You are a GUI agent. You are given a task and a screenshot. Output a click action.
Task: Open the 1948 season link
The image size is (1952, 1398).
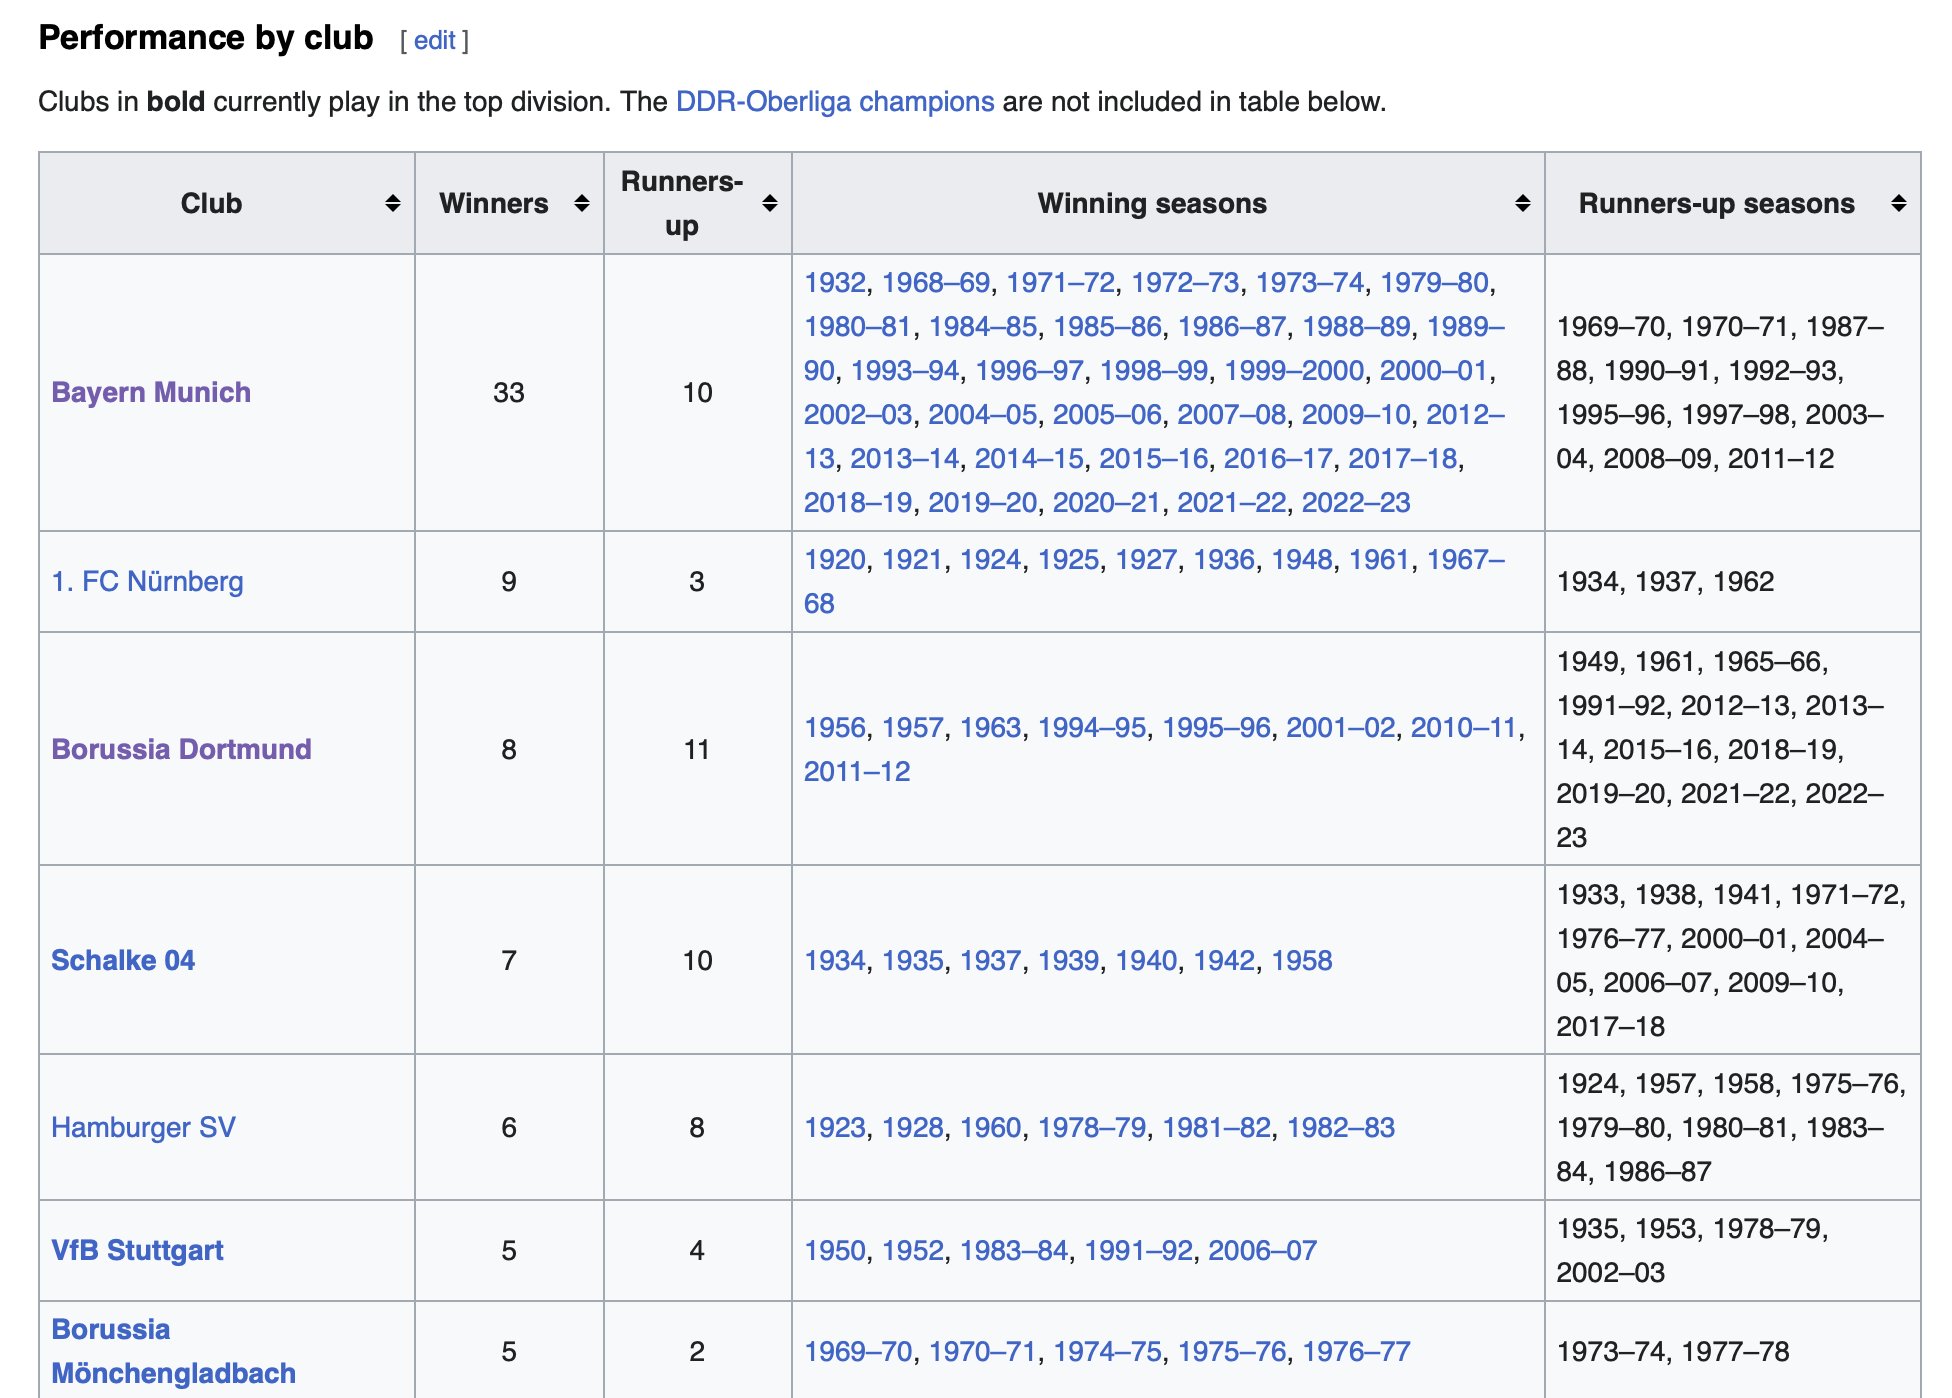[x=1302, y=559]
